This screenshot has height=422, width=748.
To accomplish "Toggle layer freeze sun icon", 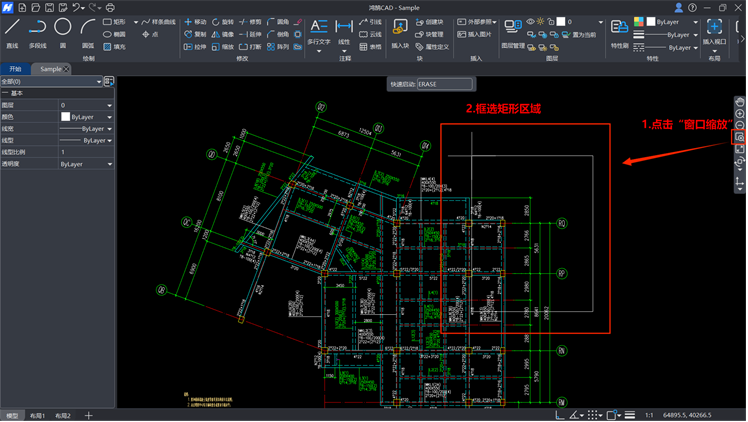I will tap(541, 21).
